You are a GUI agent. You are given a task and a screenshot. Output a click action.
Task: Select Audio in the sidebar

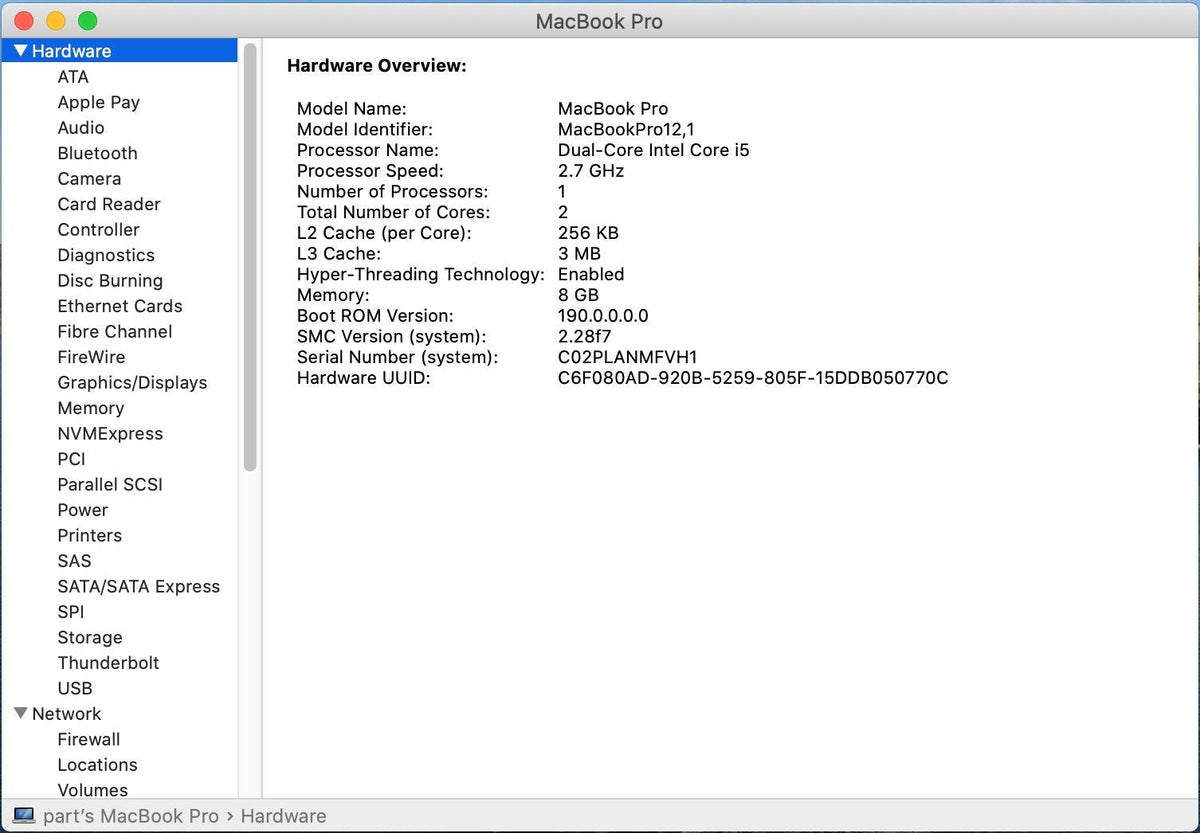tap(80, 128)
